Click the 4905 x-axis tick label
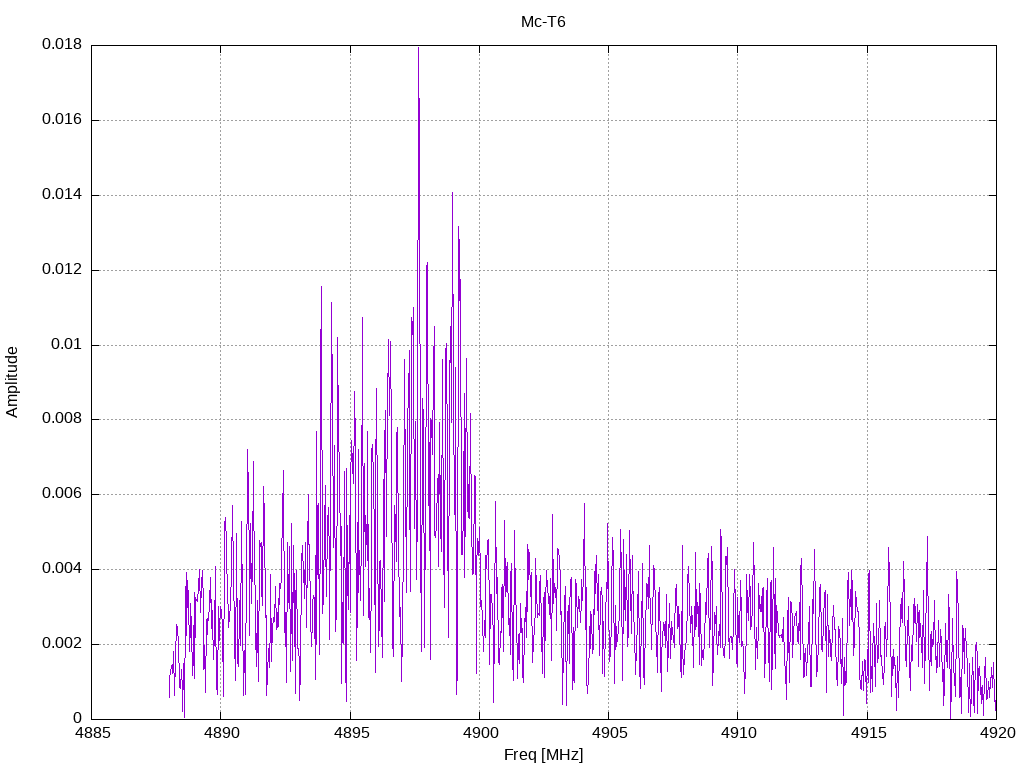The height and width of the screenshot is (768, 1024). coord(609,733)
